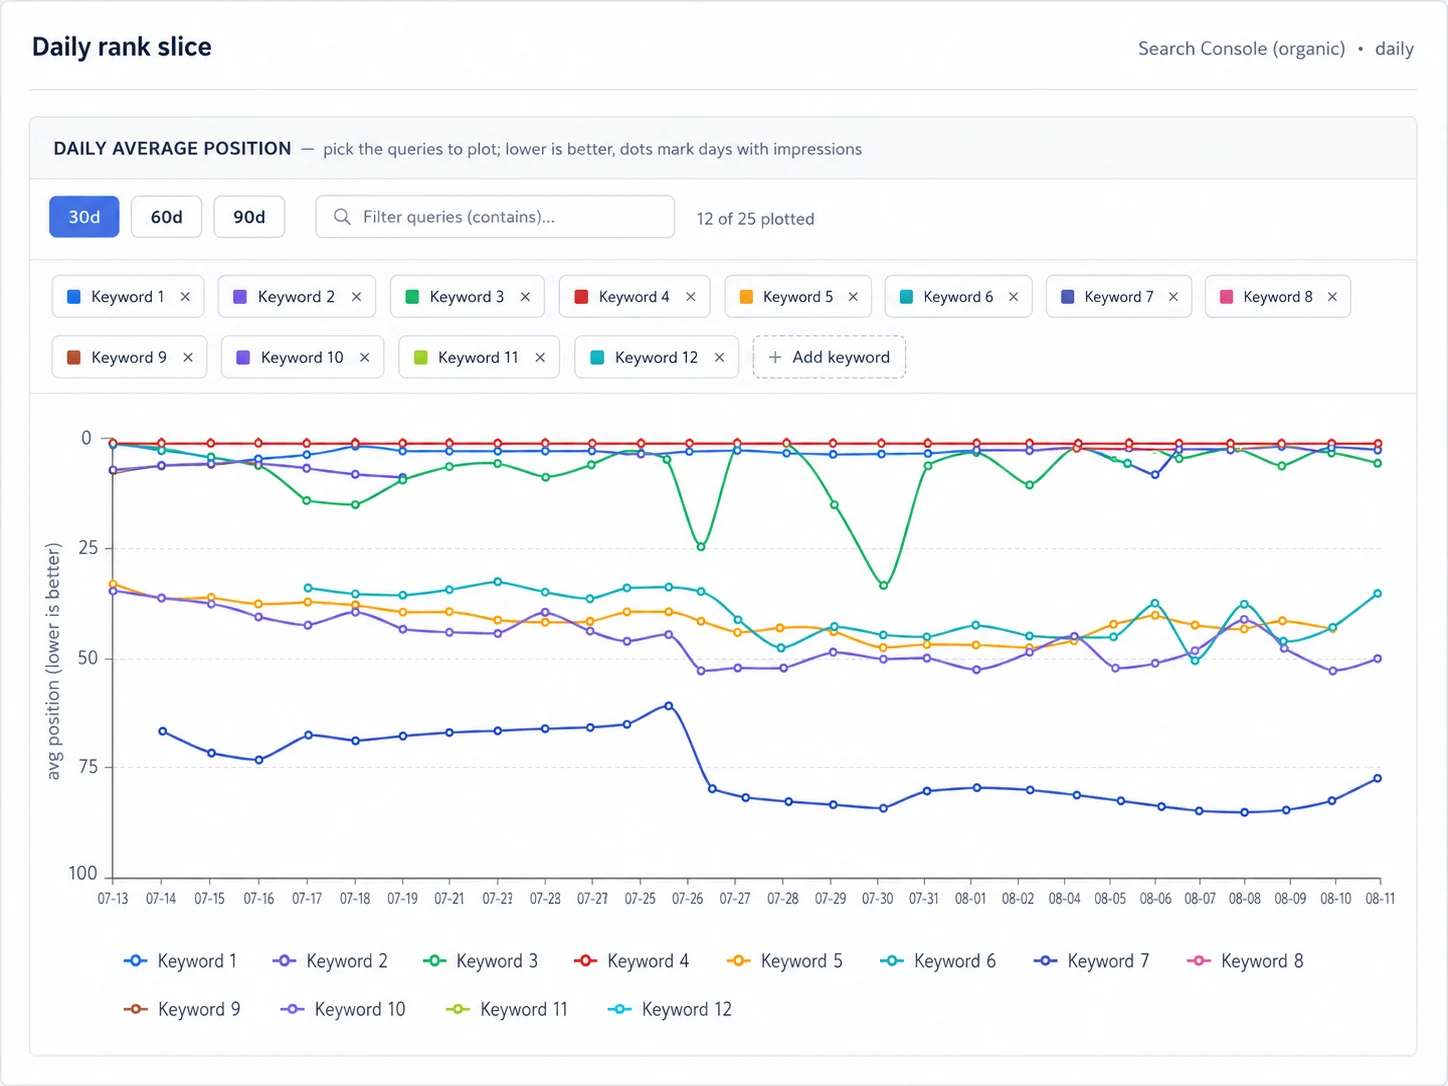This screenshot has height=1086, width=1448.
Task: Click the '12 of 25 plotted' text
Action: [755, 219]
